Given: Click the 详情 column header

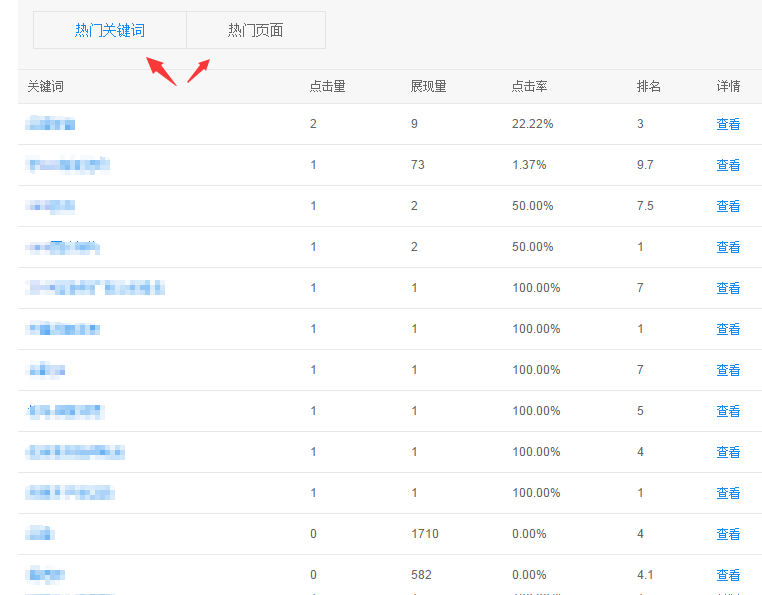Looking at the screenshot, I should pos(728,86).
